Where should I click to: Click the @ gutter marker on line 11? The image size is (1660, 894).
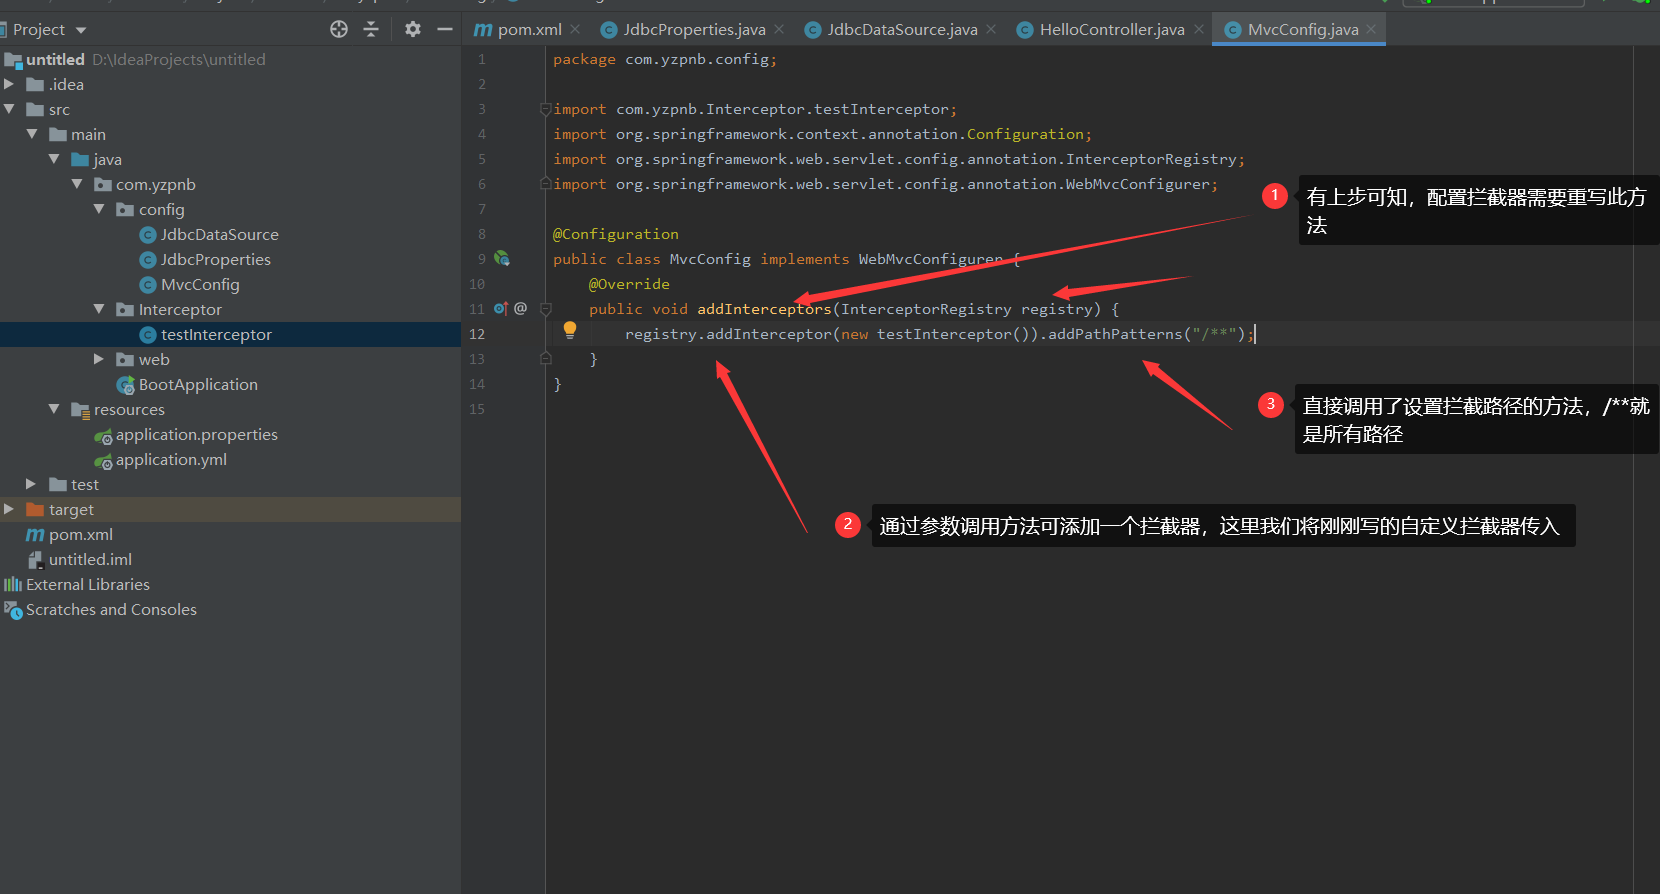[x=520, y=309]
